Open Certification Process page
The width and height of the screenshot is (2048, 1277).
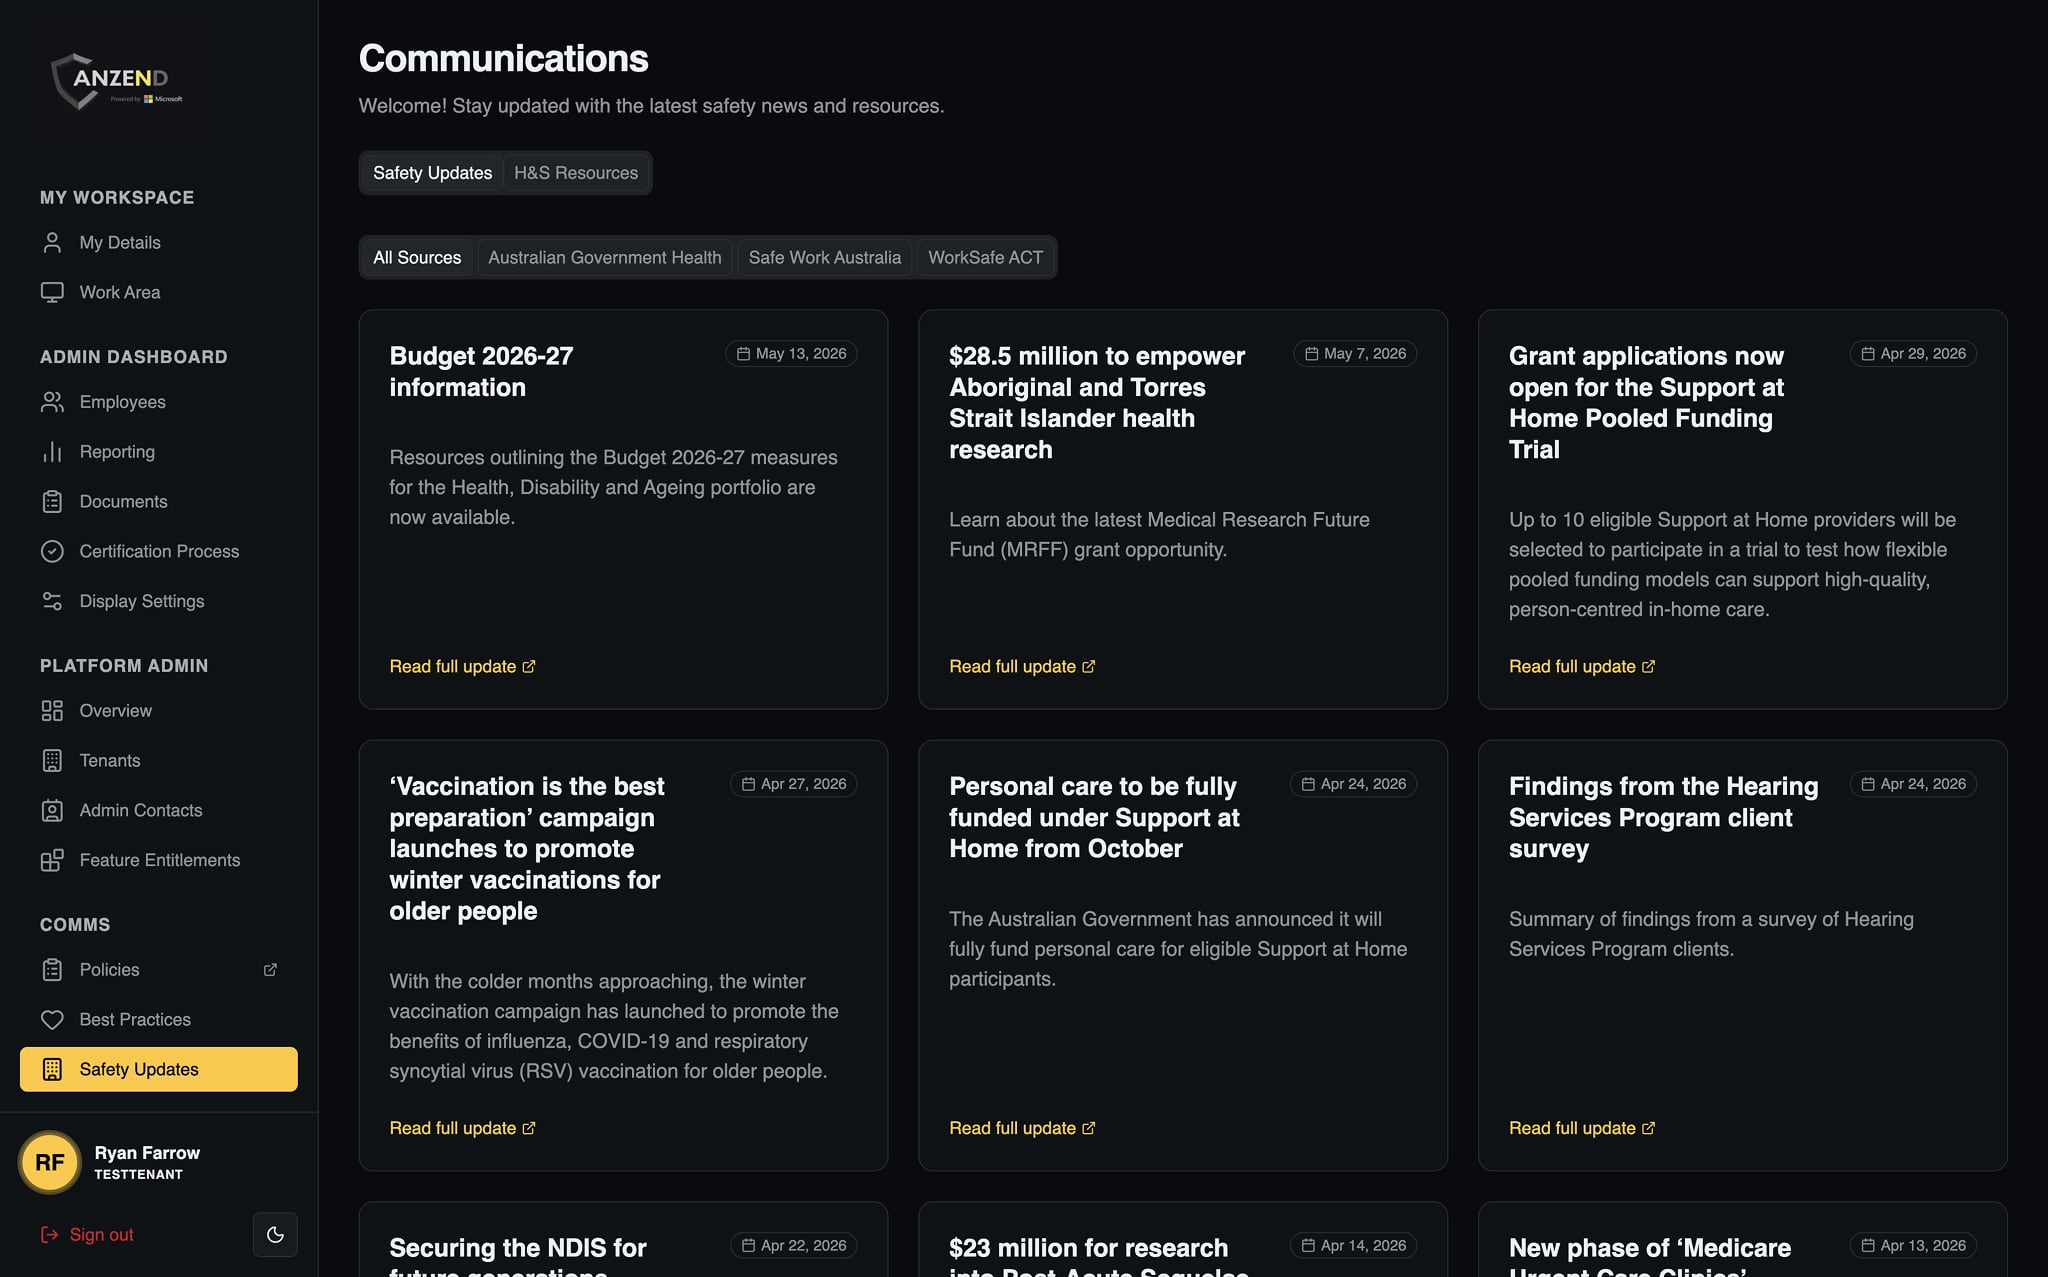tap(159, 551)
